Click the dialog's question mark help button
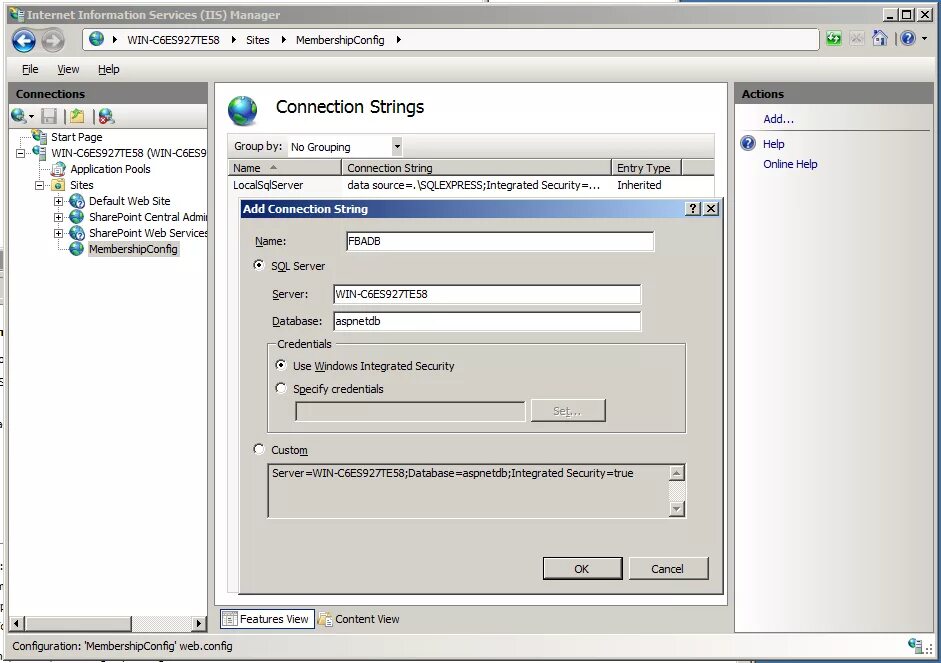This screenshot has height=663, width=941. click(x=693, y=208)
